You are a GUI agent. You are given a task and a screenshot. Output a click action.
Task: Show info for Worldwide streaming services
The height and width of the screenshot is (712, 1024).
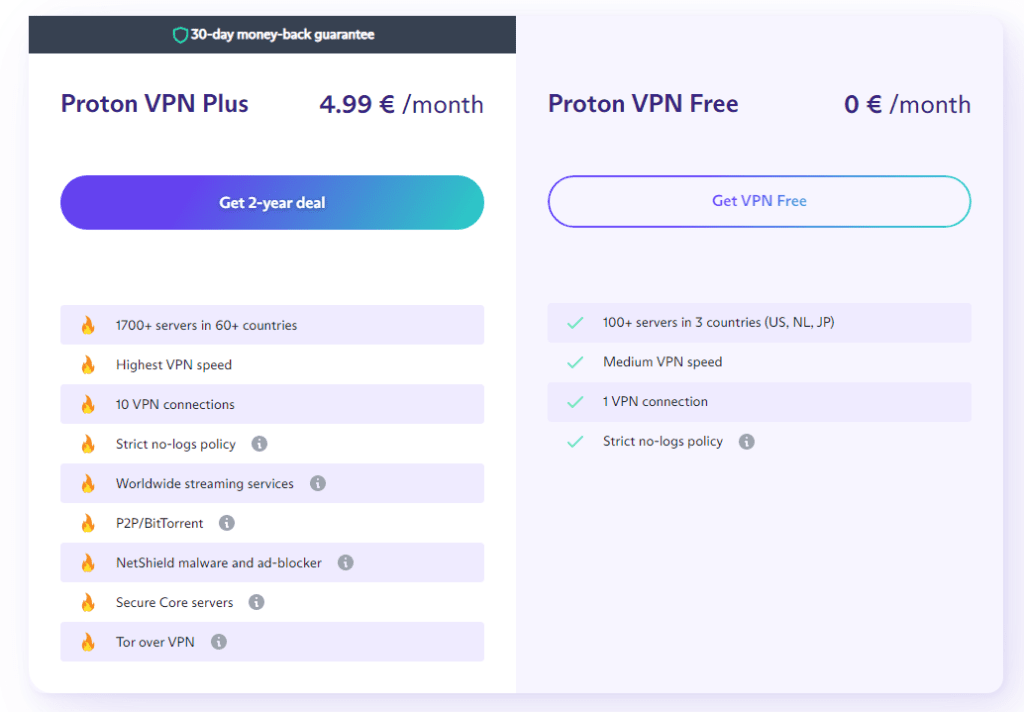click(x=317, y=483)
